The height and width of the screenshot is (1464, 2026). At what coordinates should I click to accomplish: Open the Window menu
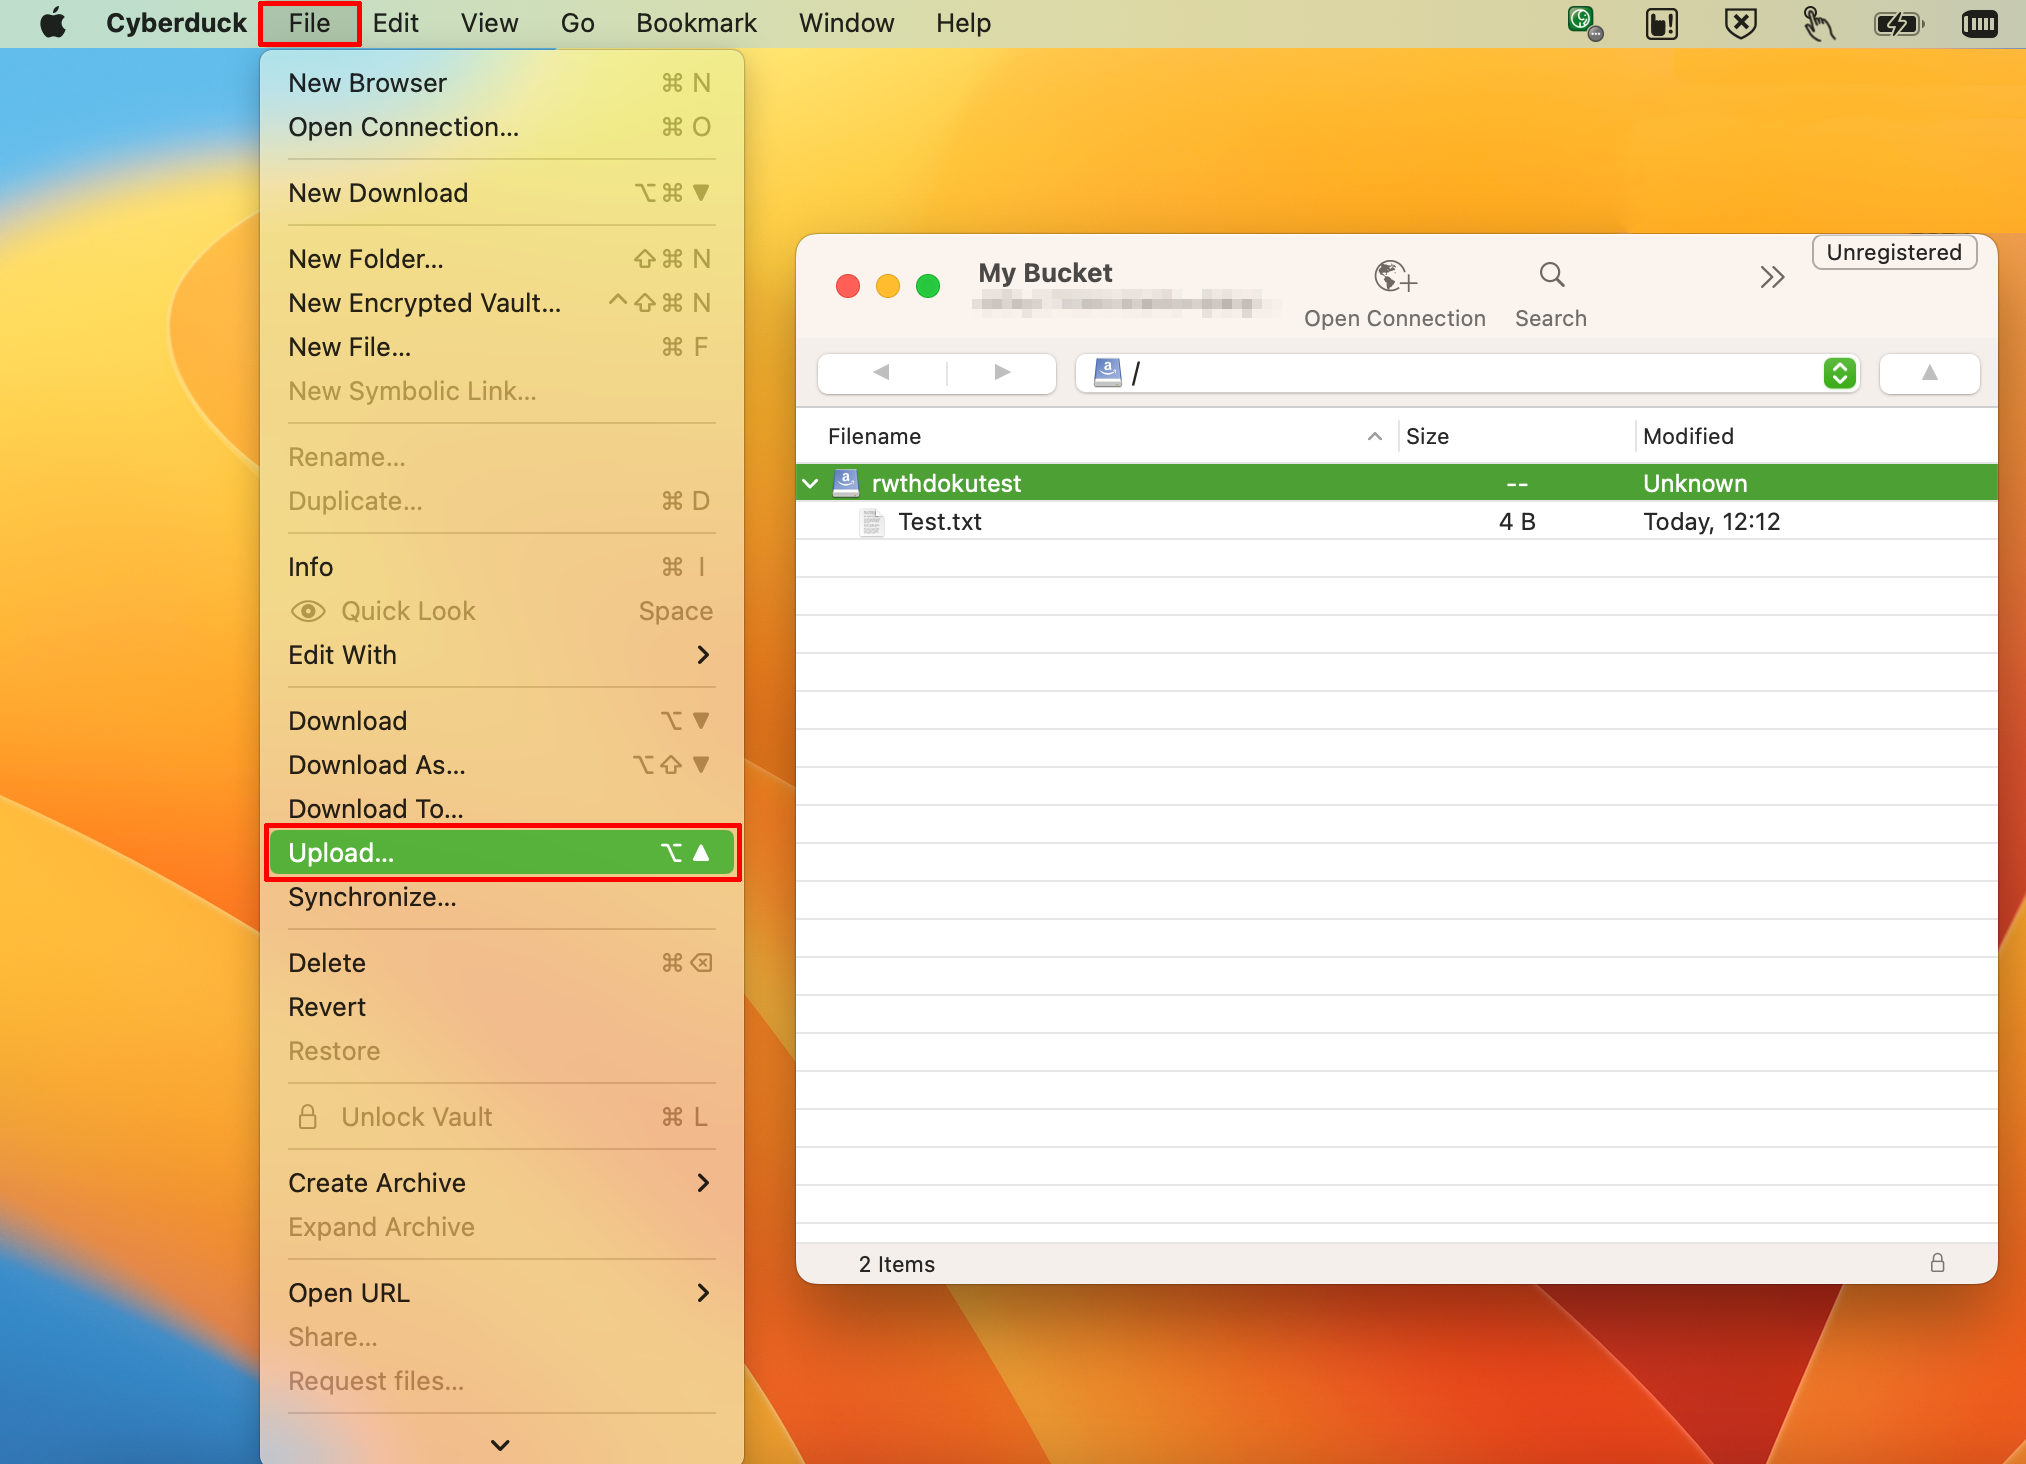tap(846, 23)
